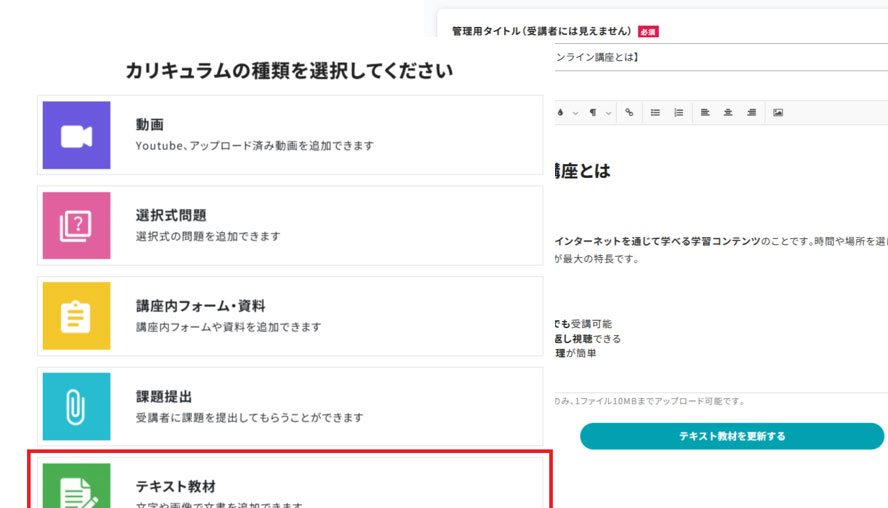Align text to the right
Image resolution: width=888 pixels, height=508 pixels.
pos(752,113)
